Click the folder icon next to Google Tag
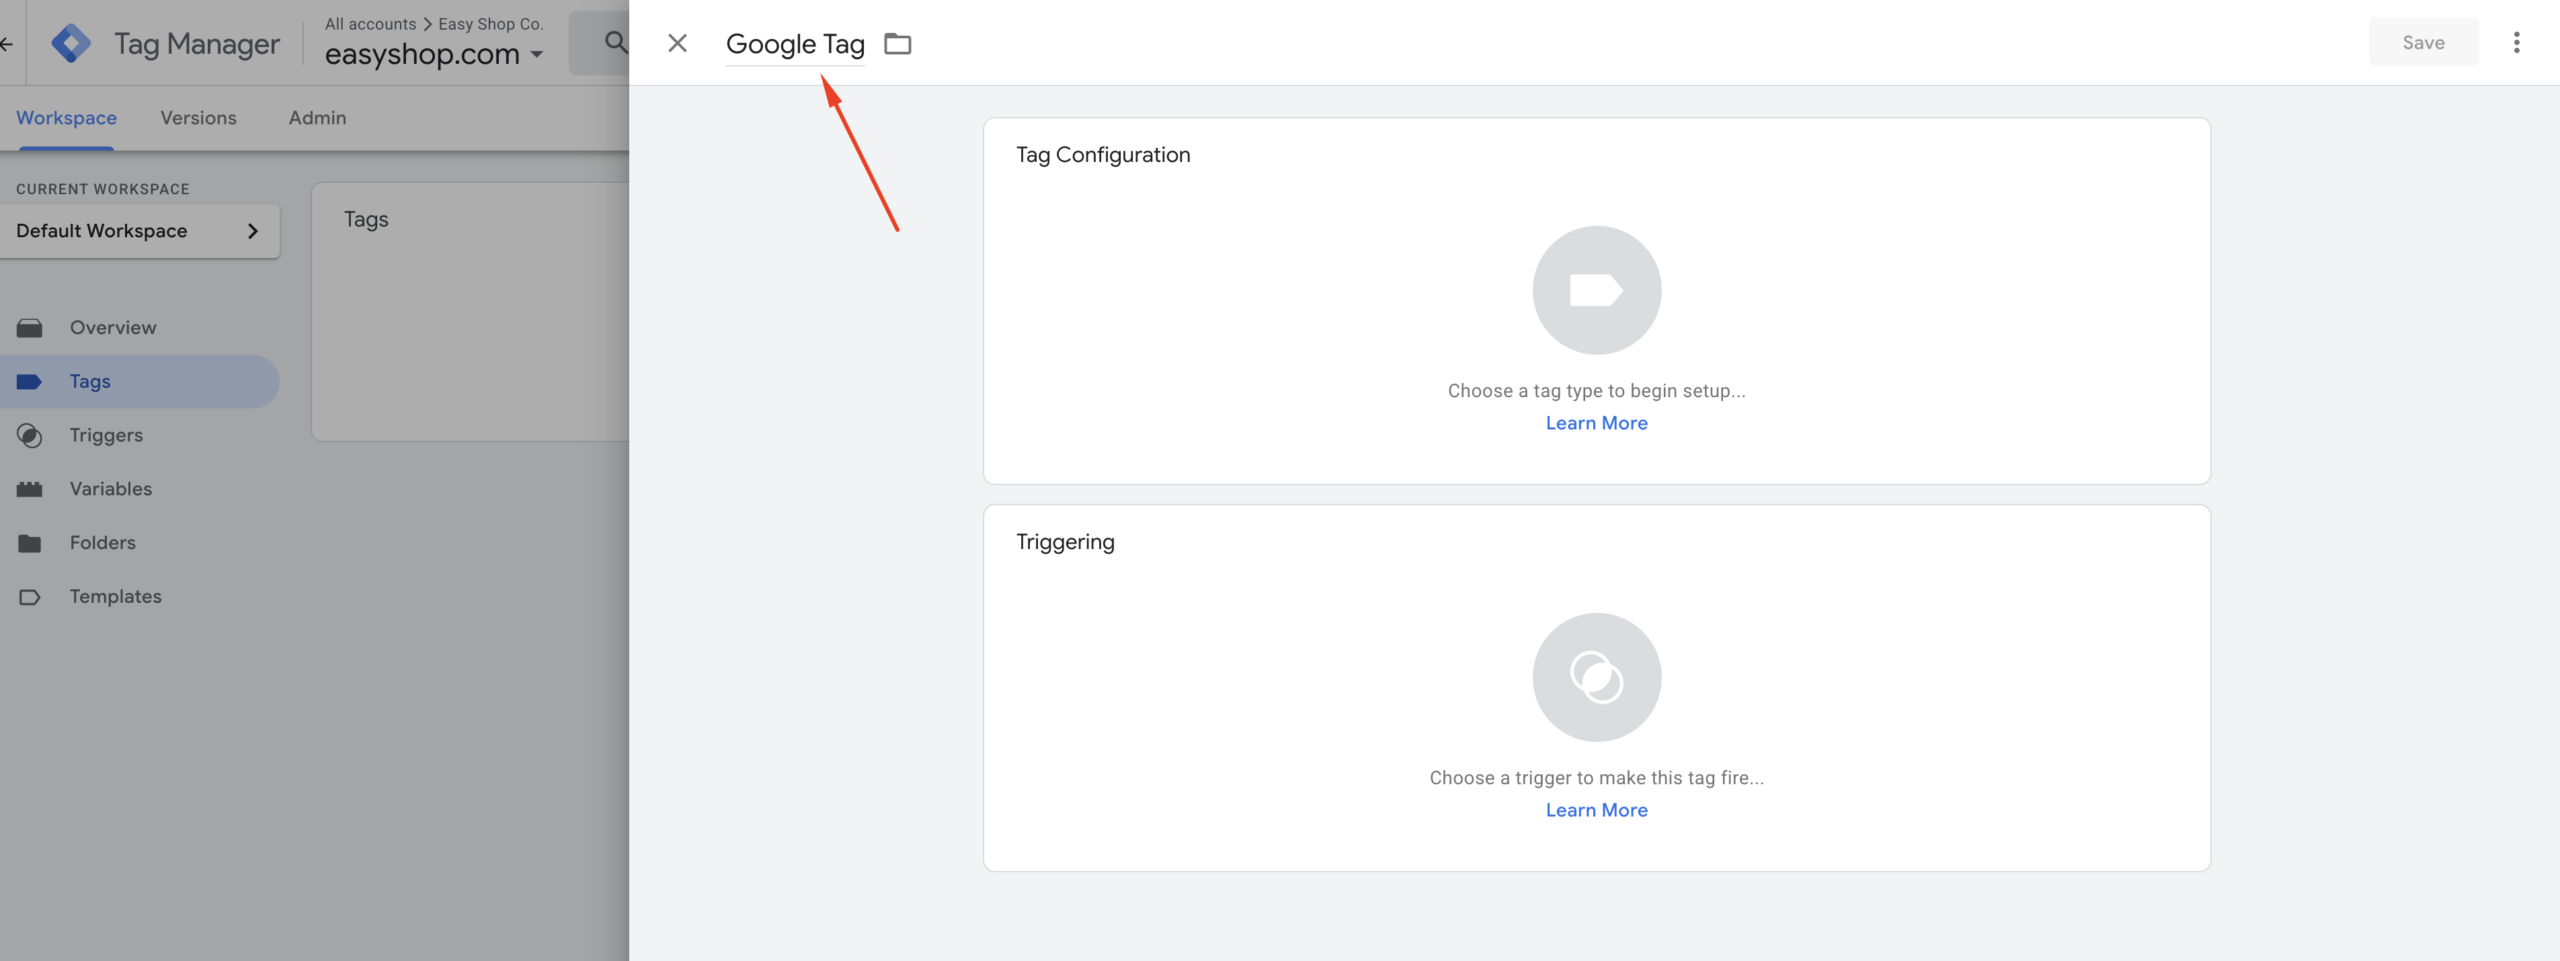The image size is (2560, 961). coord(897,43)
